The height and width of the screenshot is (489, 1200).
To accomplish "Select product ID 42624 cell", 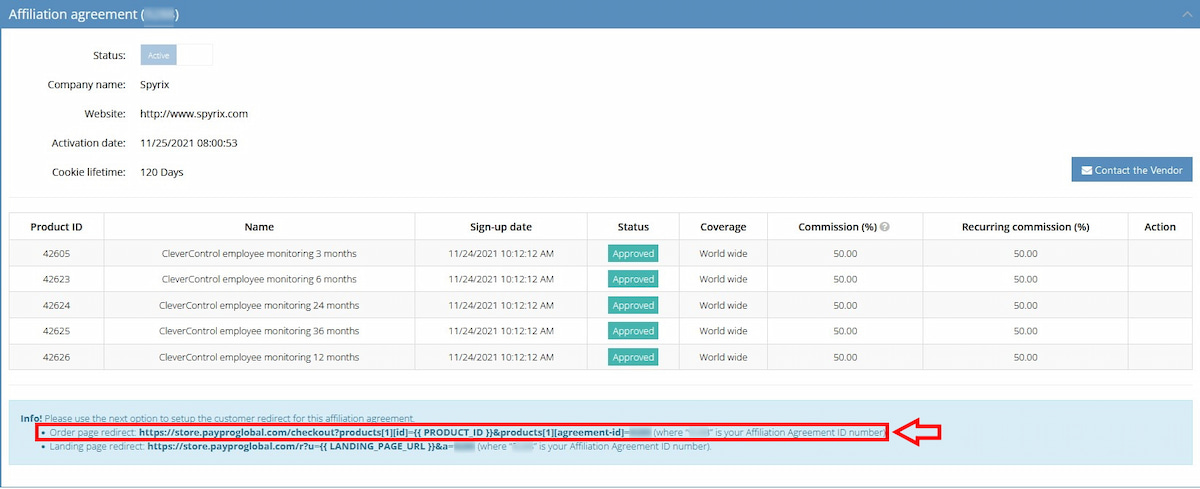I will click(56, 305).
